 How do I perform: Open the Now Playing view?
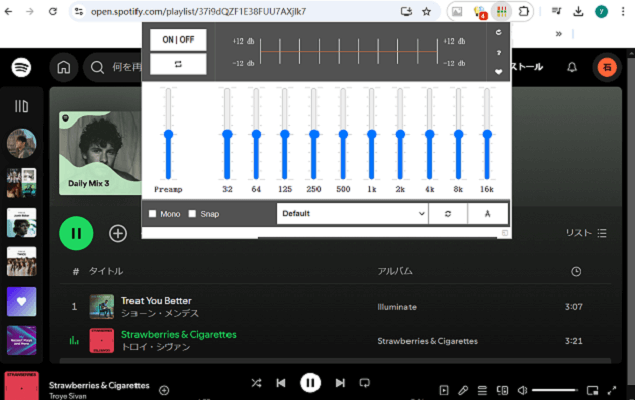click(x=444, y=390)
